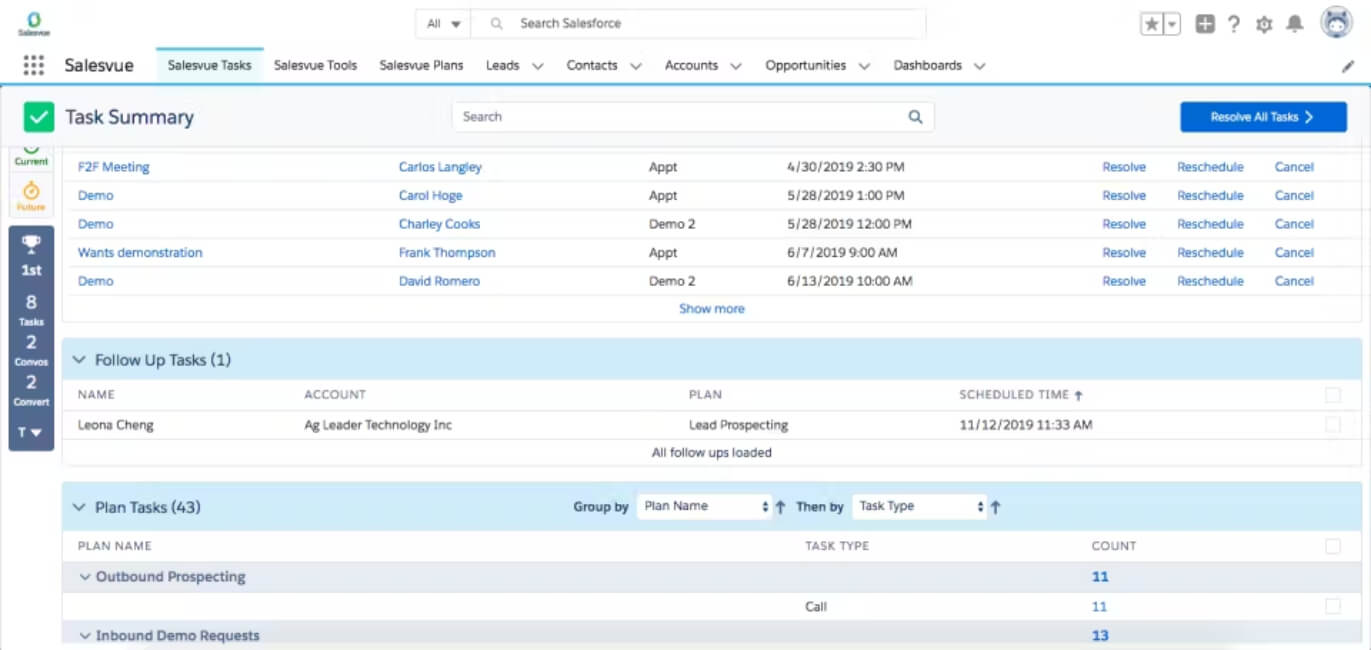The image size is (1371, 650).
Task: Click the favorites star icon
Action: click(x=1152, y=25)
